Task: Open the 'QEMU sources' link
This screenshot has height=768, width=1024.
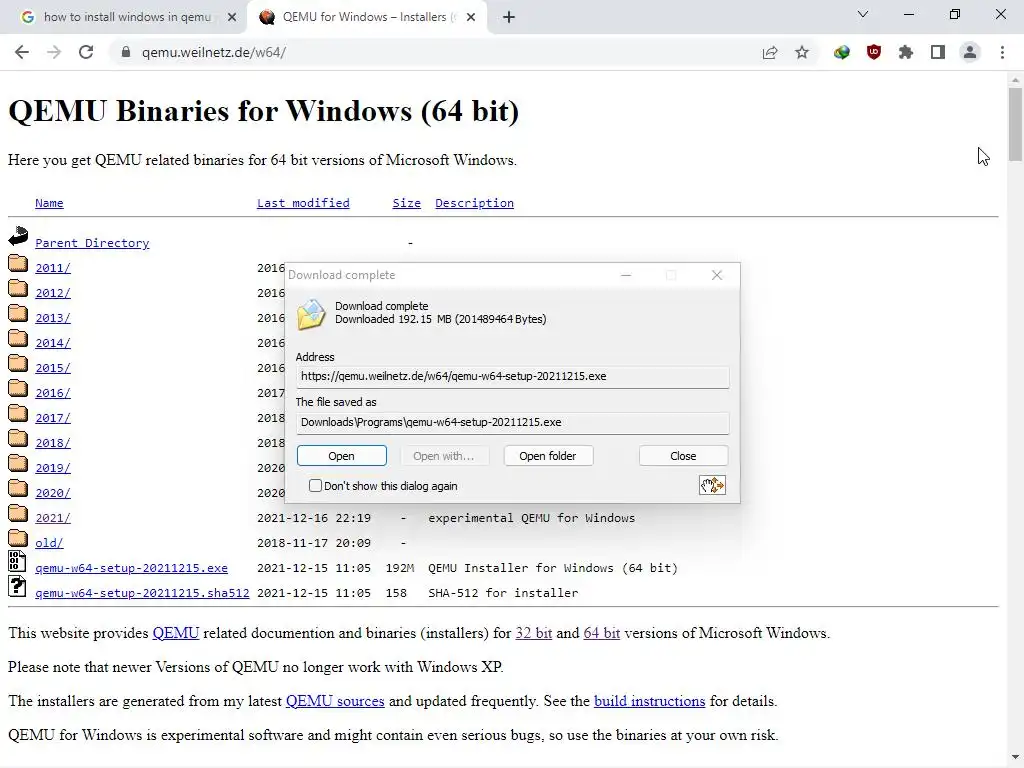Action: pyautogui.click(x=335, y=701)
